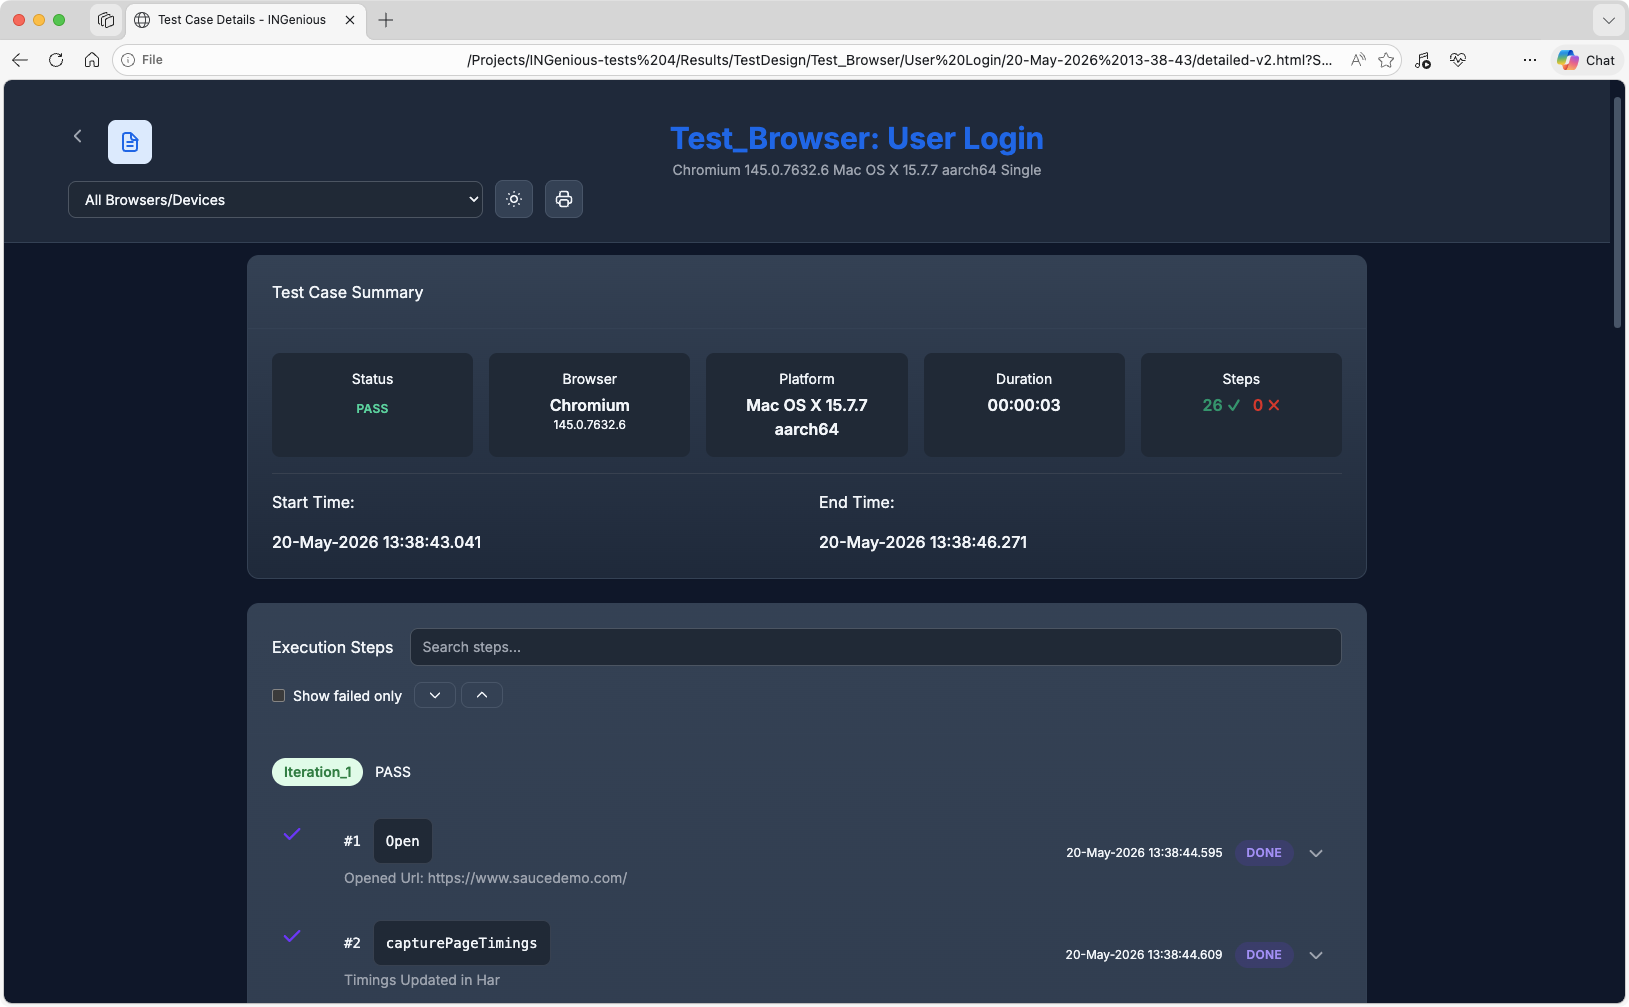
Task: Open browser health heart icon
Action: (1458, 60)
